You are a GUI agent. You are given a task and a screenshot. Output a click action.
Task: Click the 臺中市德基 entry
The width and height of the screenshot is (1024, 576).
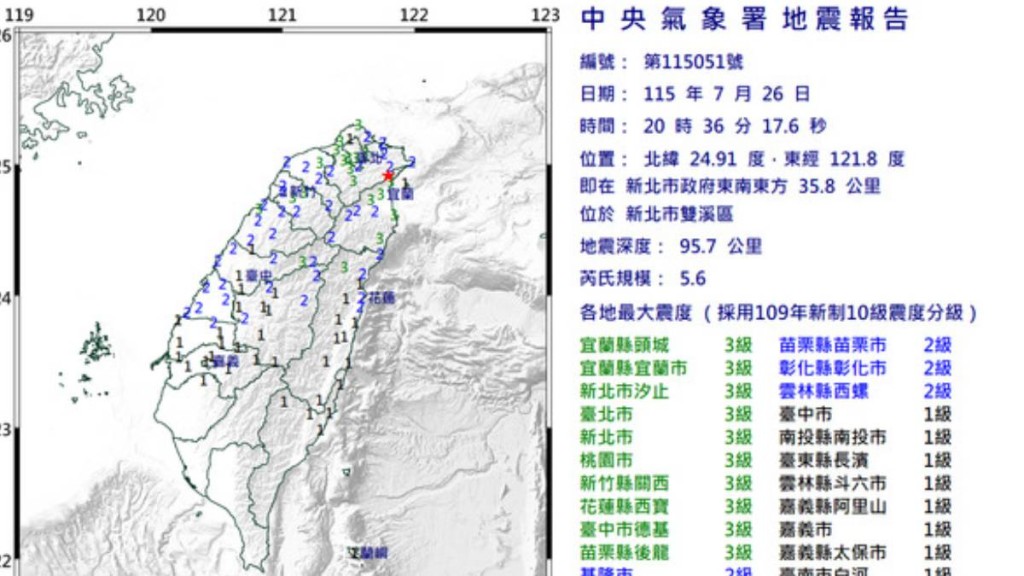666,530
